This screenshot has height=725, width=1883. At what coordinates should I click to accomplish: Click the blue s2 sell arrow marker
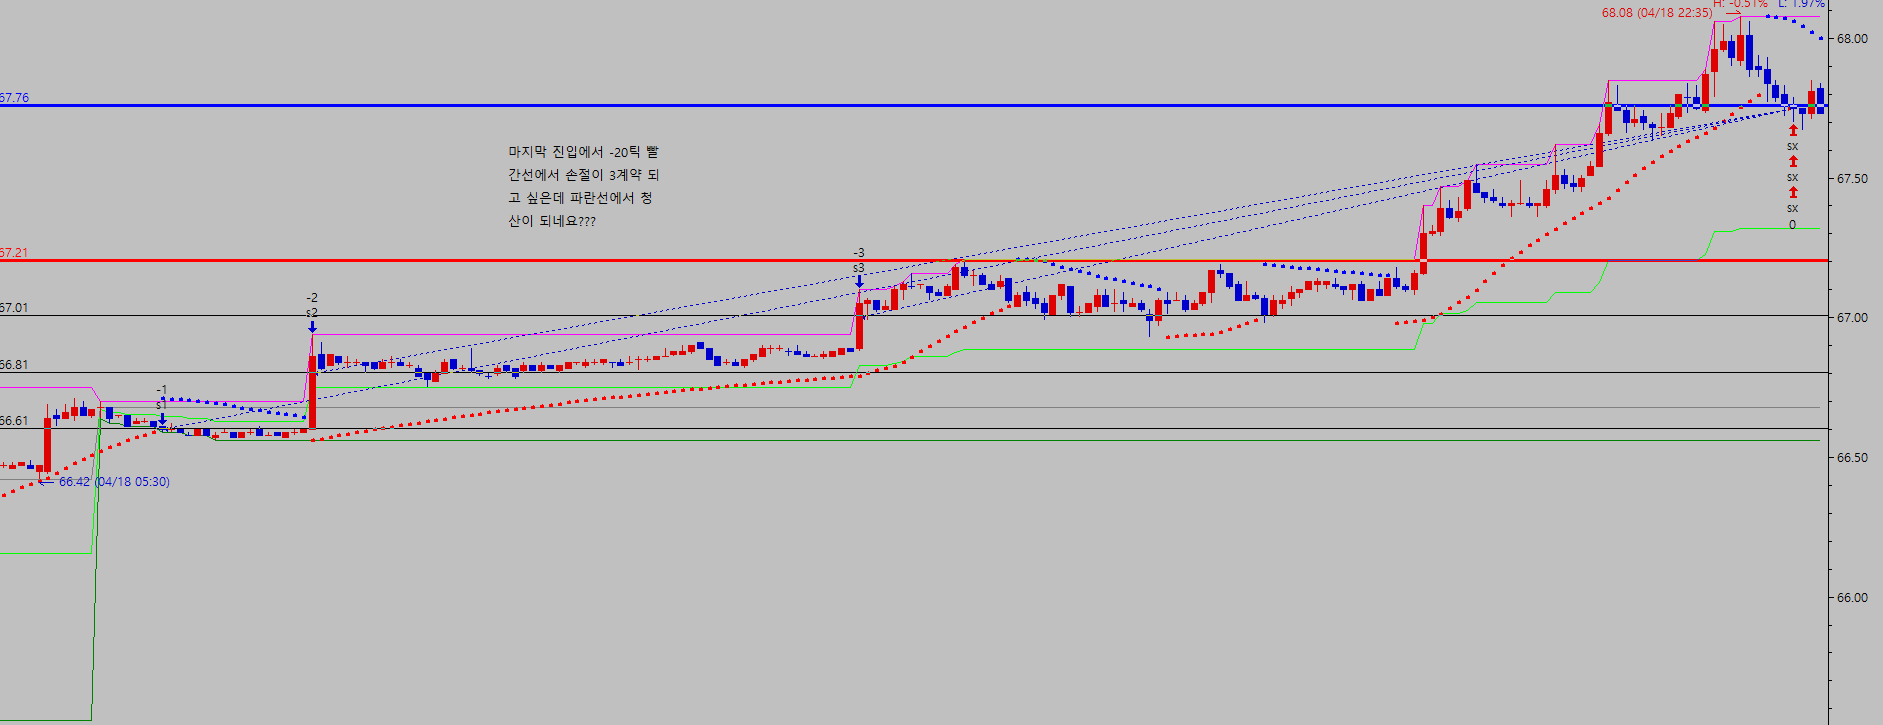tap(312, 326)
